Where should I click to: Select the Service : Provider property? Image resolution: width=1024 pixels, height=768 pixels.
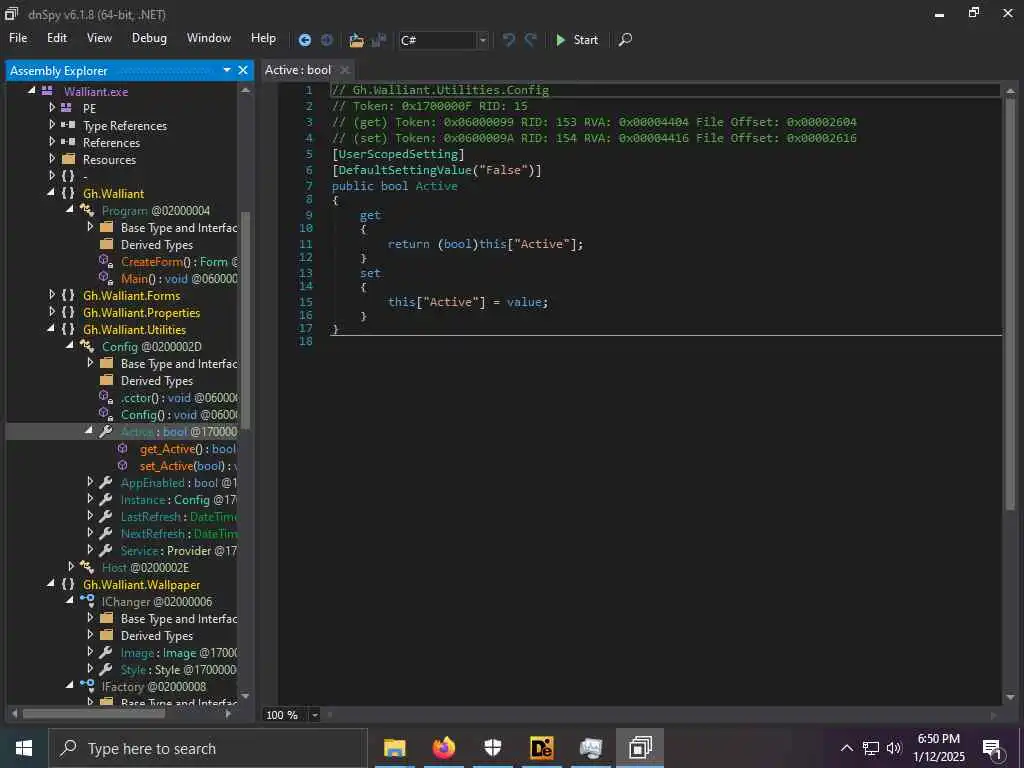(x=178, y=550)
